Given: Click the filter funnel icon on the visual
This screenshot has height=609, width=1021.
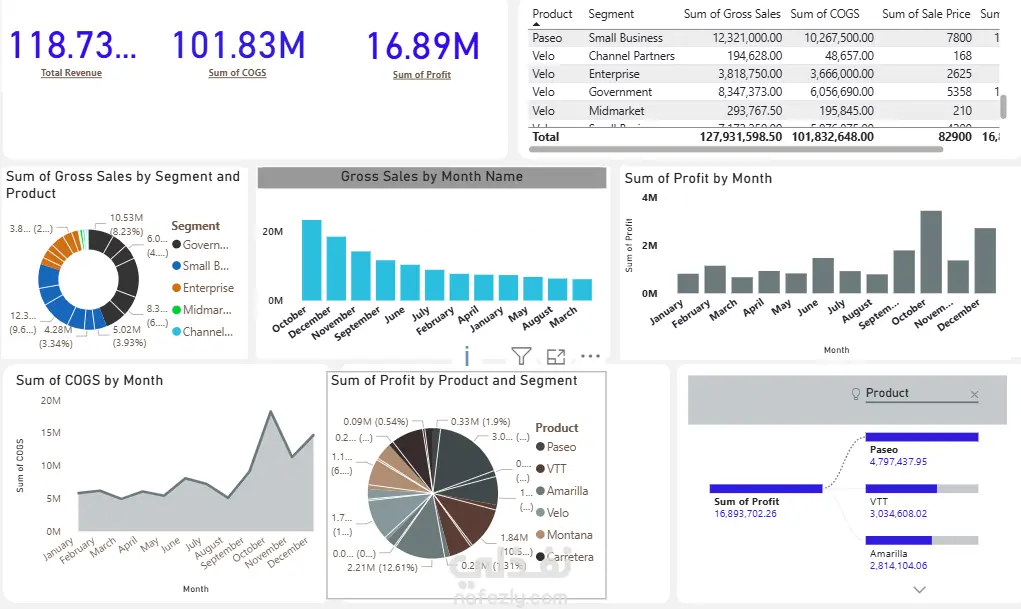Looking at the screenshot, I should click(x=521, y=356).
